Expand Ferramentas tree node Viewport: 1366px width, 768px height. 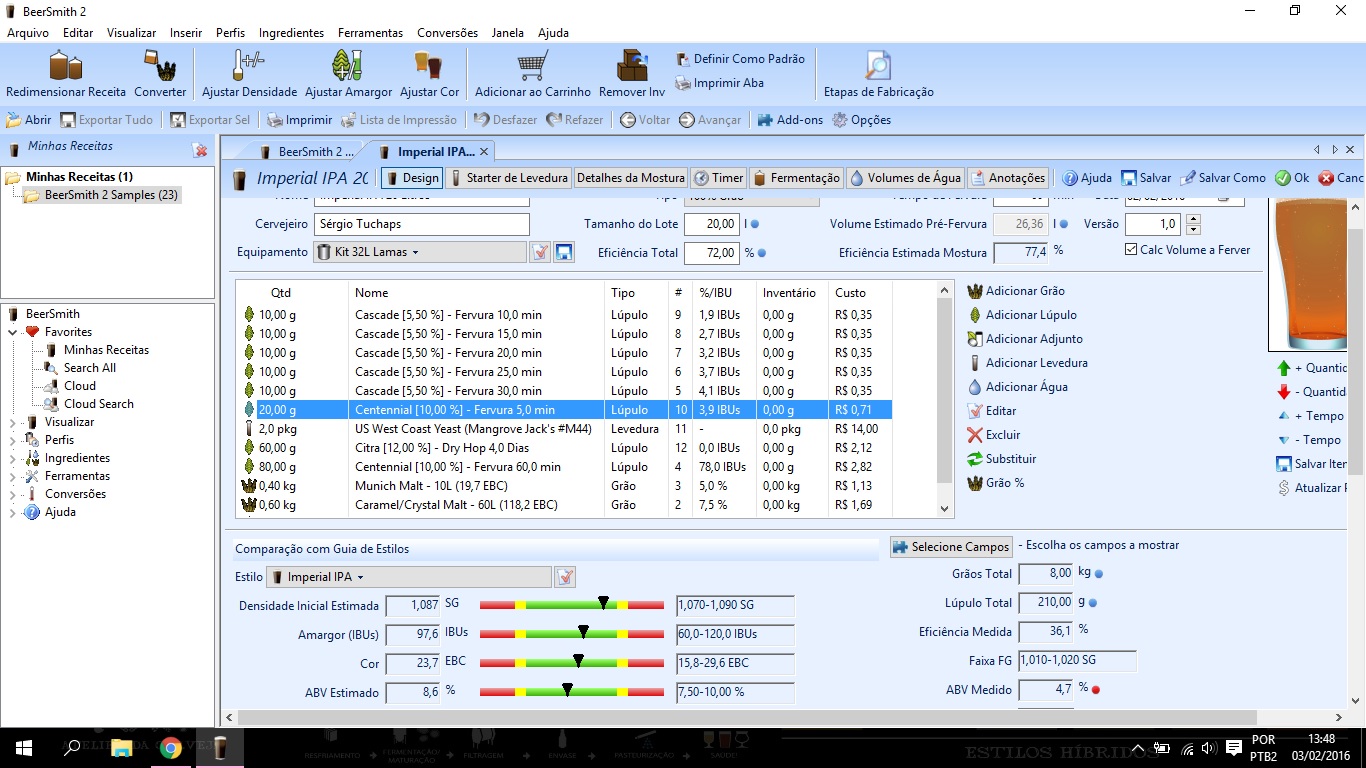coord(13,476)
